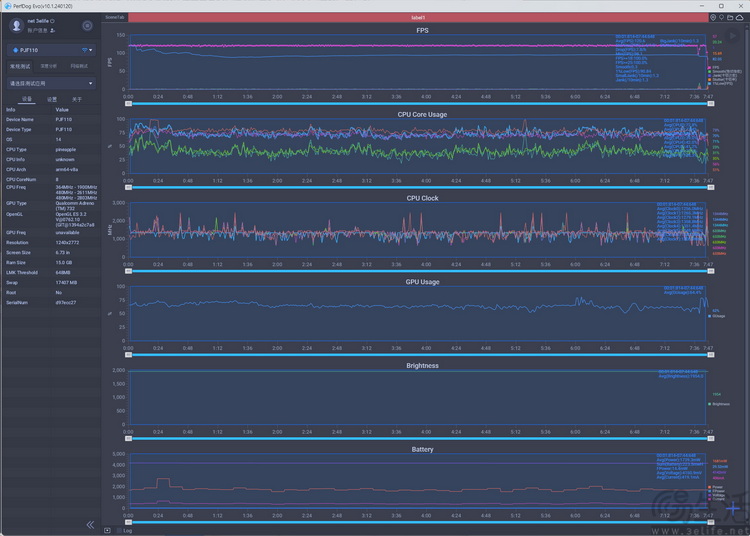Switch to the 常规测试 tab

pyautogui.click(x=20, y=66)
